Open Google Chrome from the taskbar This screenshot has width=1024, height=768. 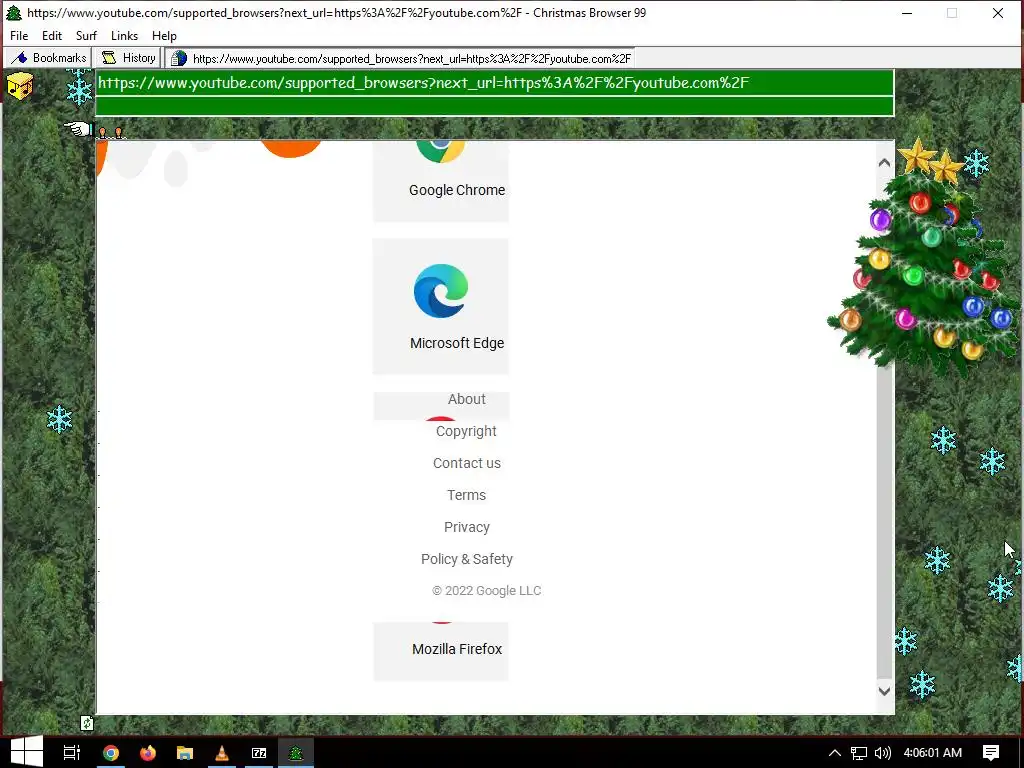[x=111, y=753]
